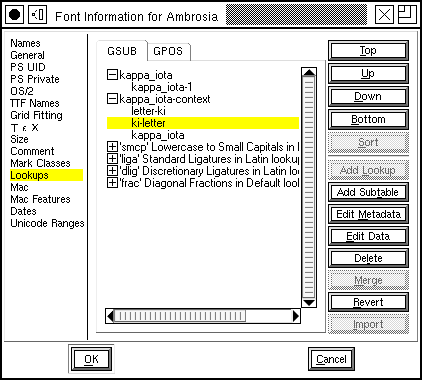Move lookup Up

(368, 73)
